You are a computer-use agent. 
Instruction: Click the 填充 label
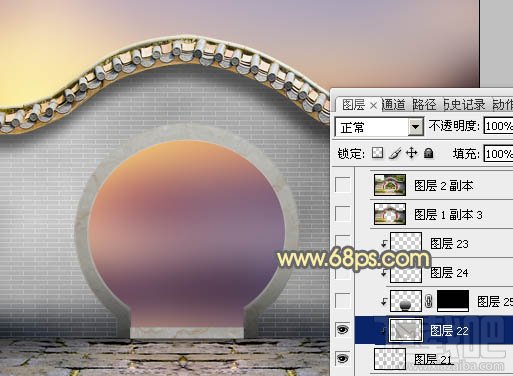[x=466, y=154]
